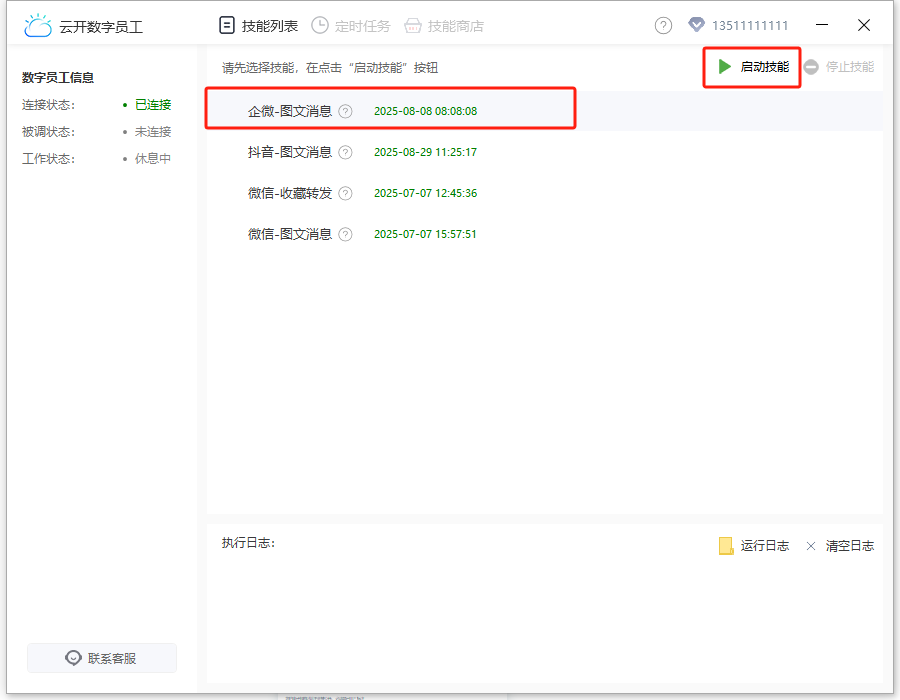Open the 运行日志 log
The height and width of the screenshot is (700, 900).
754,546
